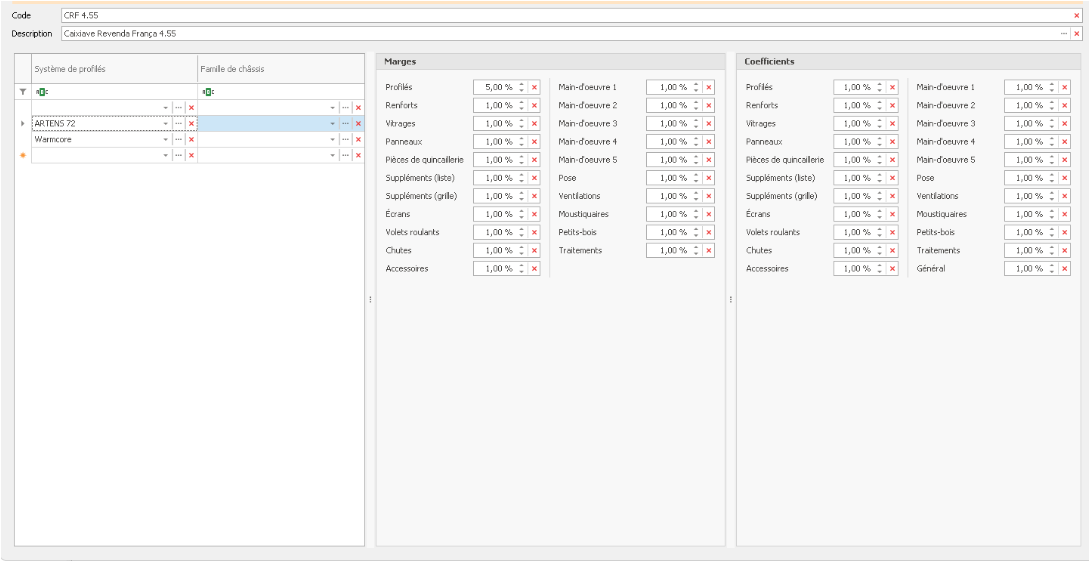Adjust the Marges Ventilations spinner arrows
Viewport: 1089px width, 561px height.
coord(695,196)
